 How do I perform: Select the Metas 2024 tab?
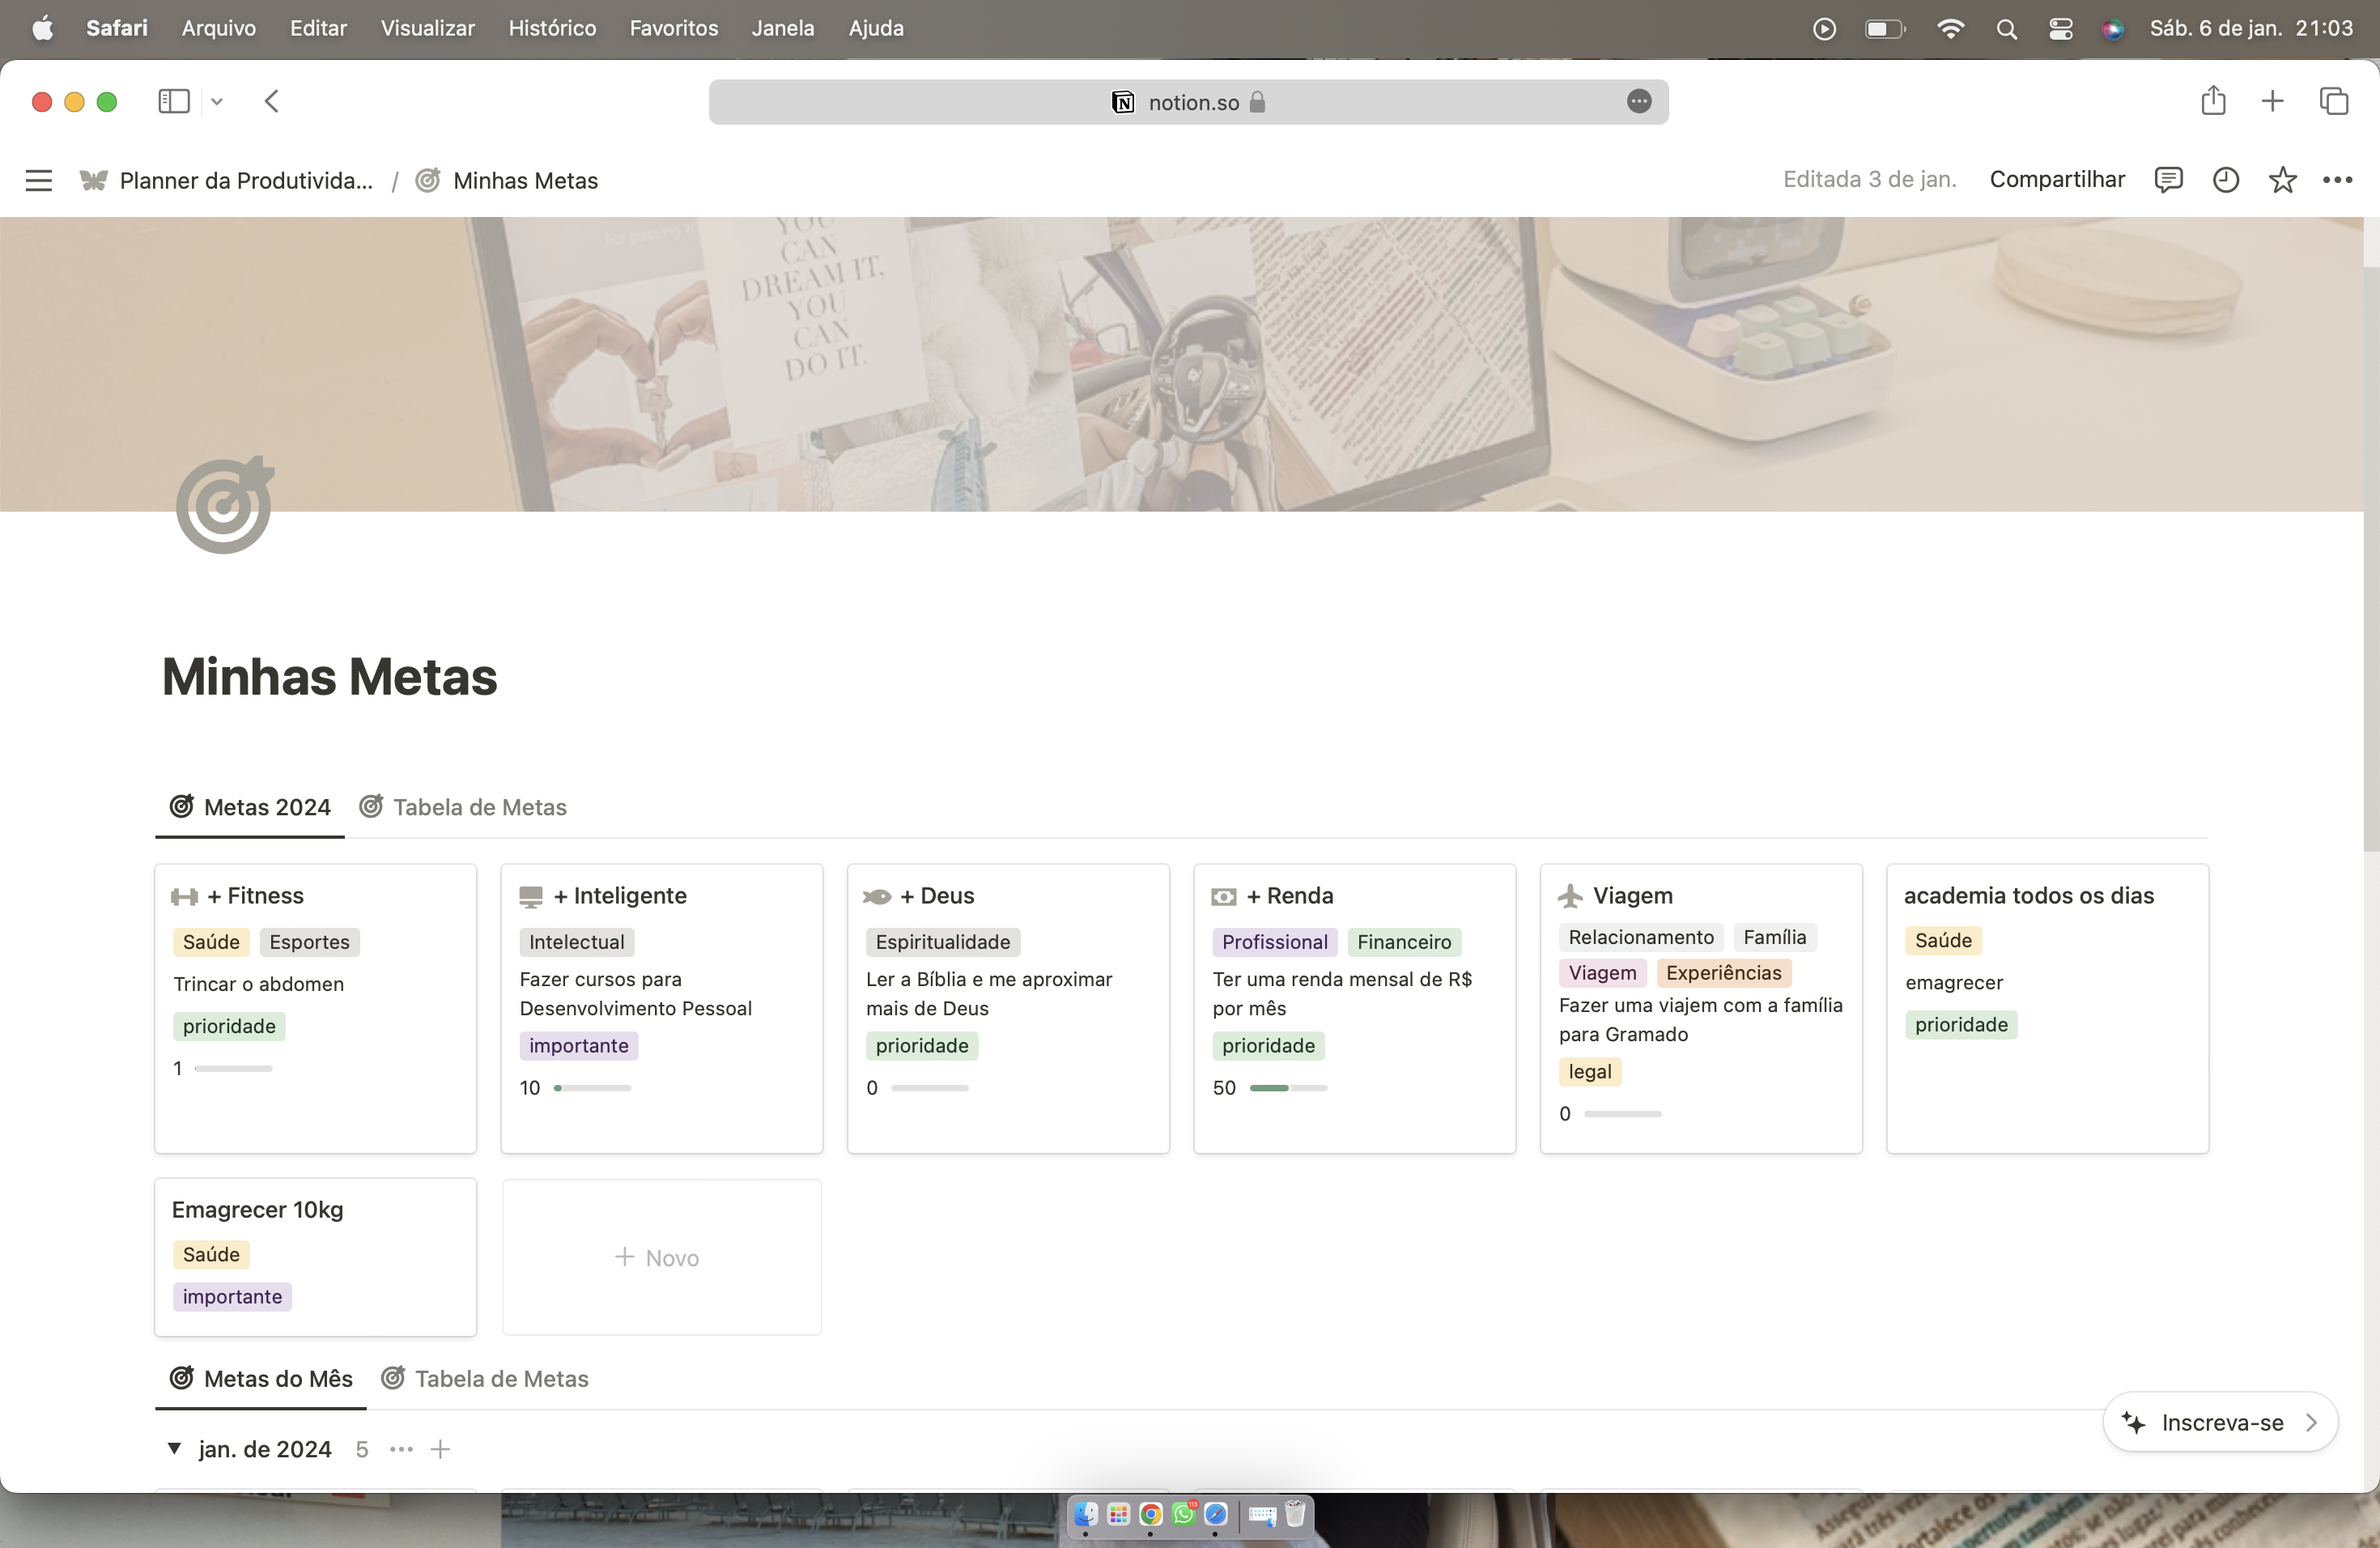tap(250, 807)
